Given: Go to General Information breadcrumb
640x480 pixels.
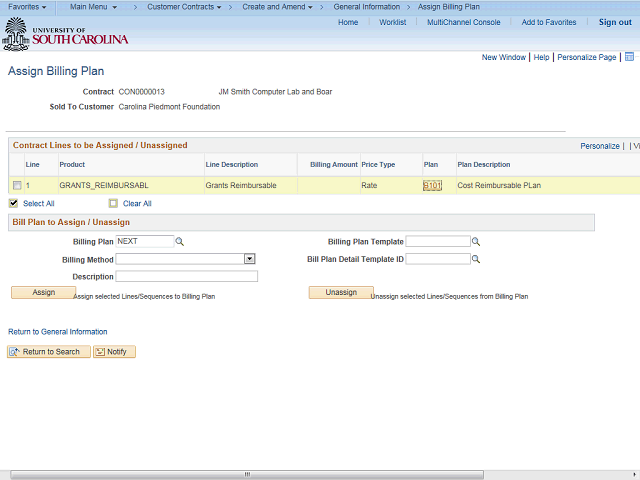Looking at the screenshot, I should (x=367, y=7).
